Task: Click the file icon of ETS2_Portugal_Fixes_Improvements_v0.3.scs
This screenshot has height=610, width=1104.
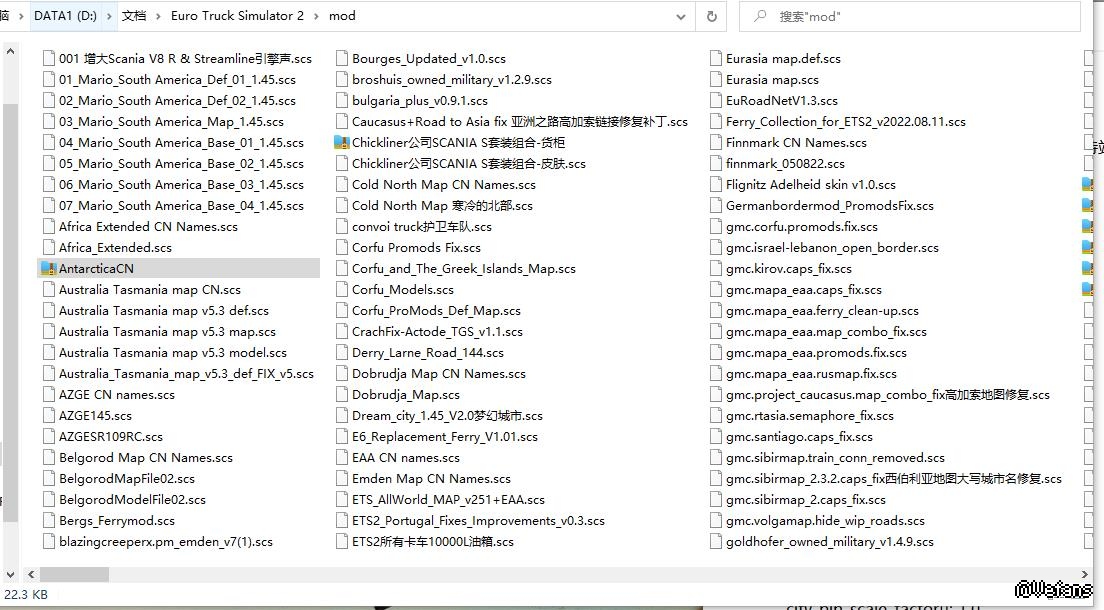Action: point(341,521)
